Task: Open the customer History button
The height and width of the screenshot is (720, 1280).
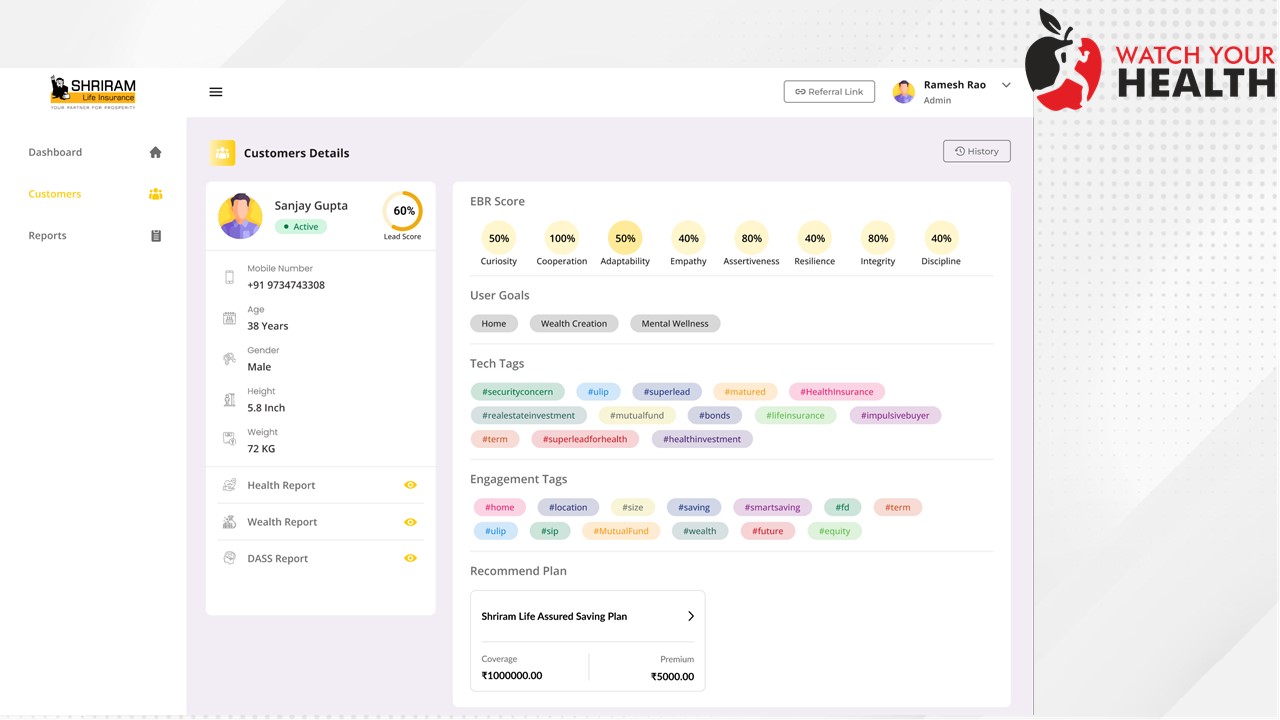Action: coord(976,151)
